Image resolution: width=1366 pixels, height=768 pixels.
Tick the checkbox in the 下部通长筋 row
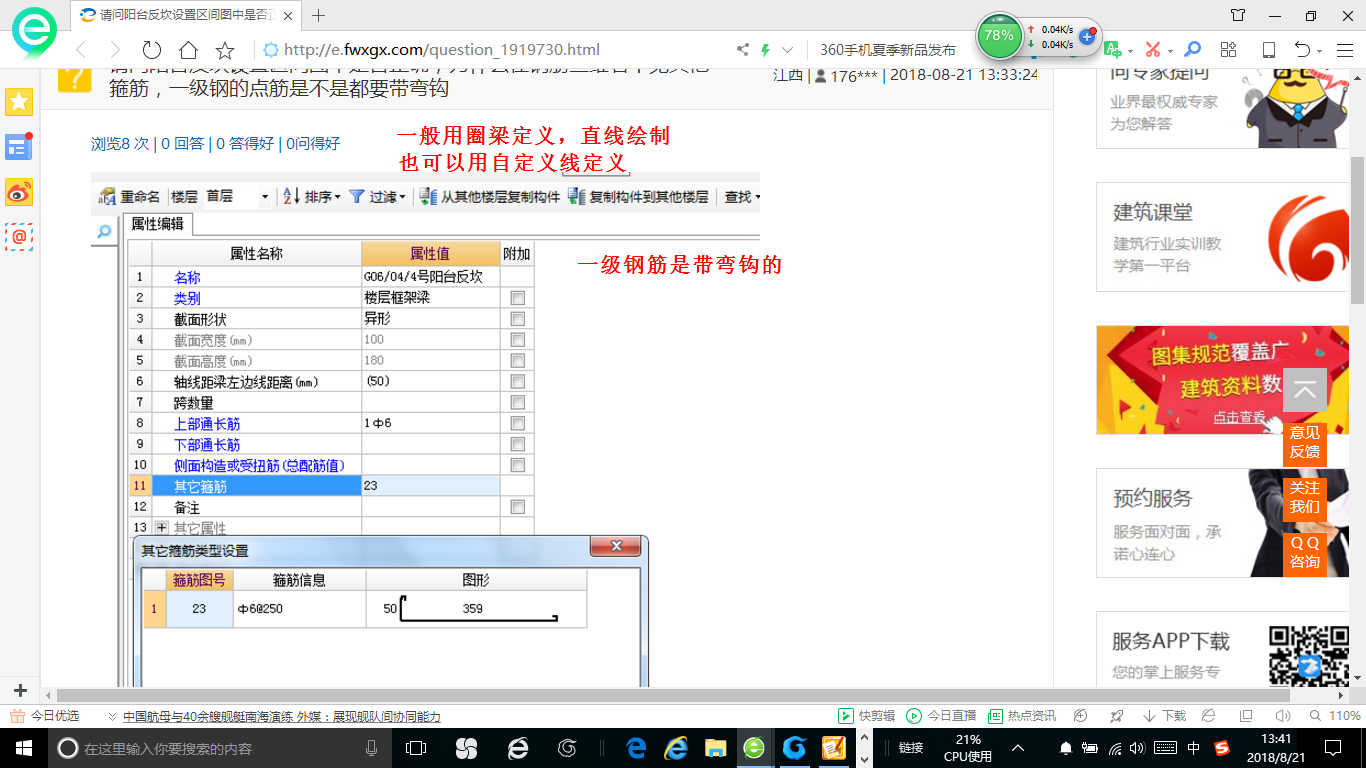[x=517, y=445]
